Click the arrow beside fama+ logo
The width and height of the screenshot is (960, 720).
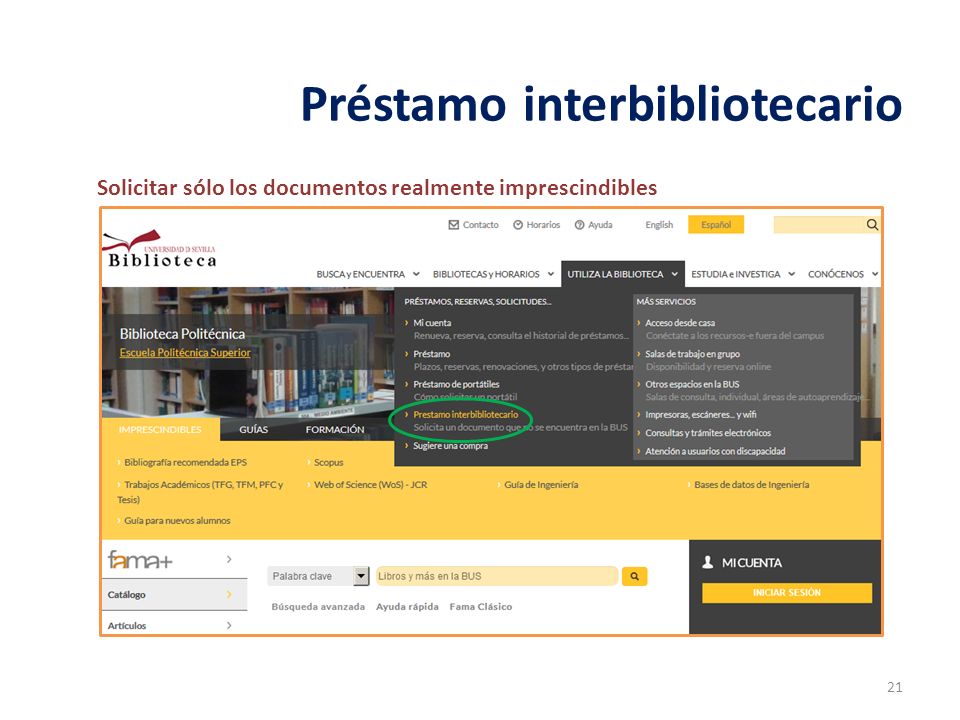229,559
